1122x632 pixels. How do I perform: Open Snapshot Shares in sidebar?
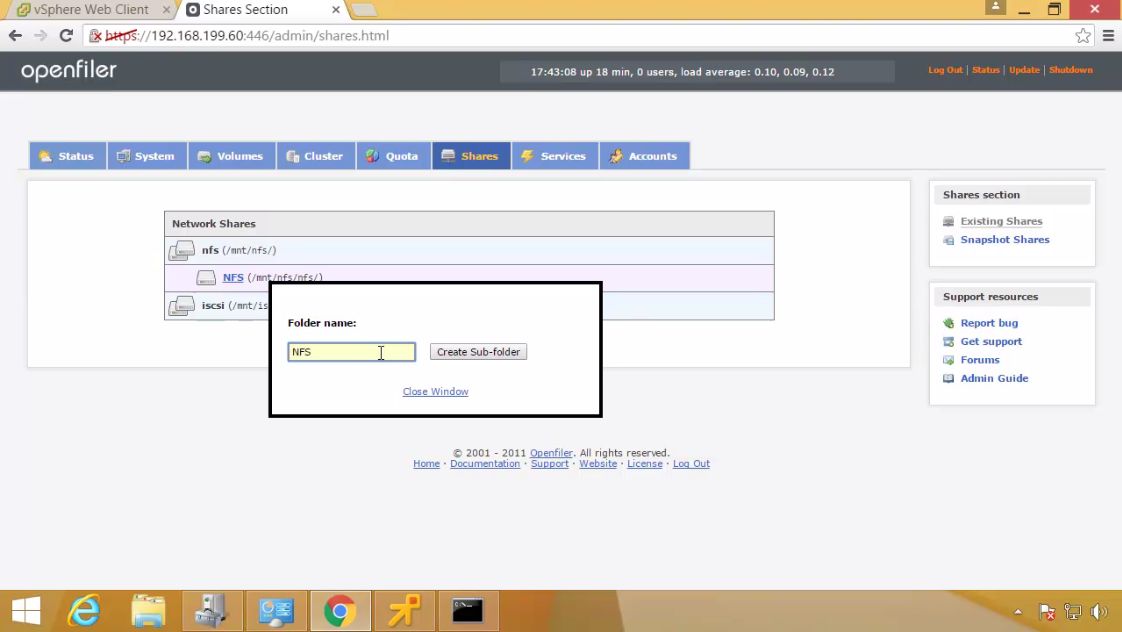[1005, 240]
